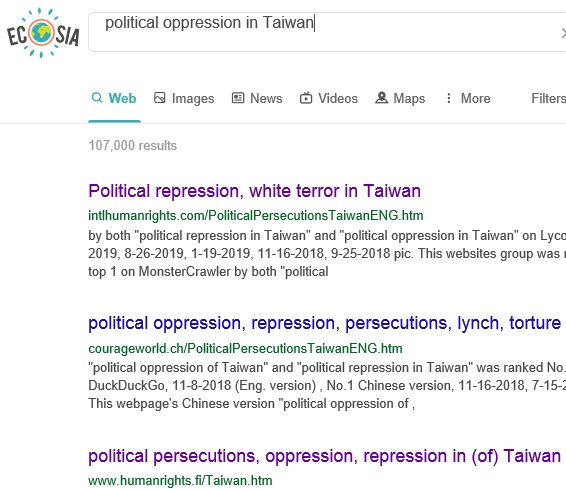
Task: Click the three-dot More icon
Action: [449, 98]
